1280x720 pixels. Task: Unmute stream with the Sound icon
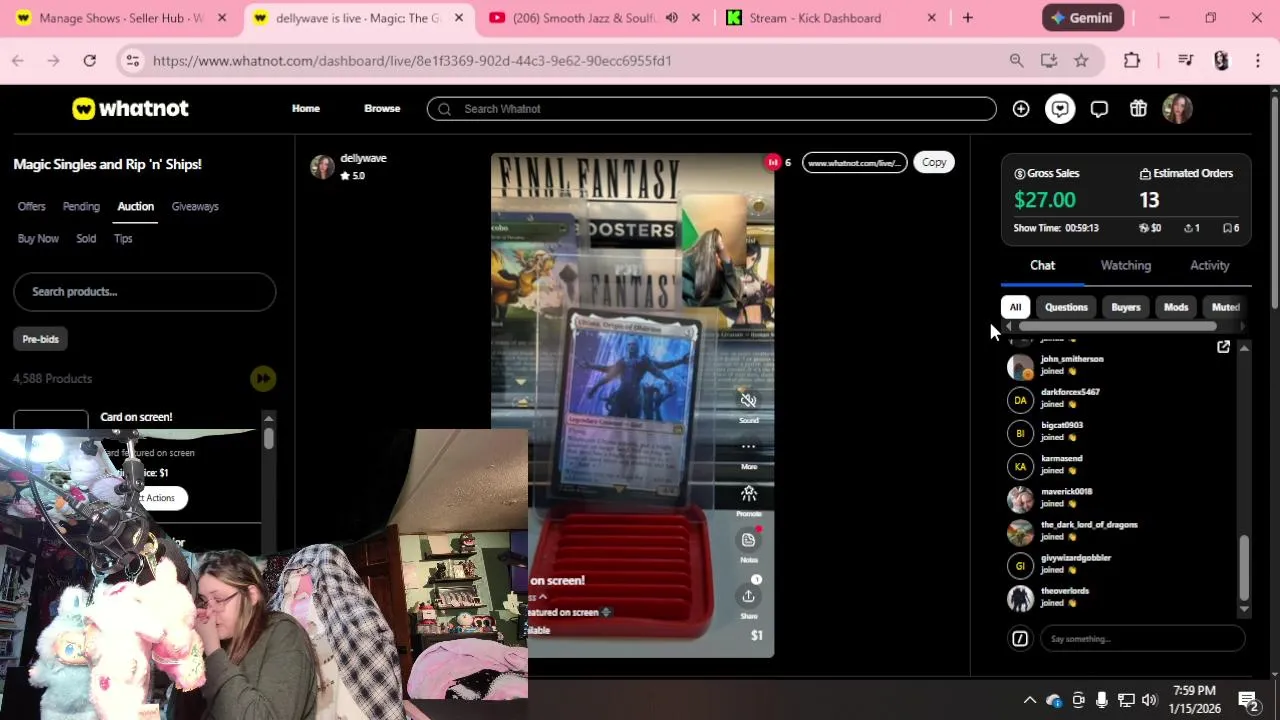click(748, 401)
